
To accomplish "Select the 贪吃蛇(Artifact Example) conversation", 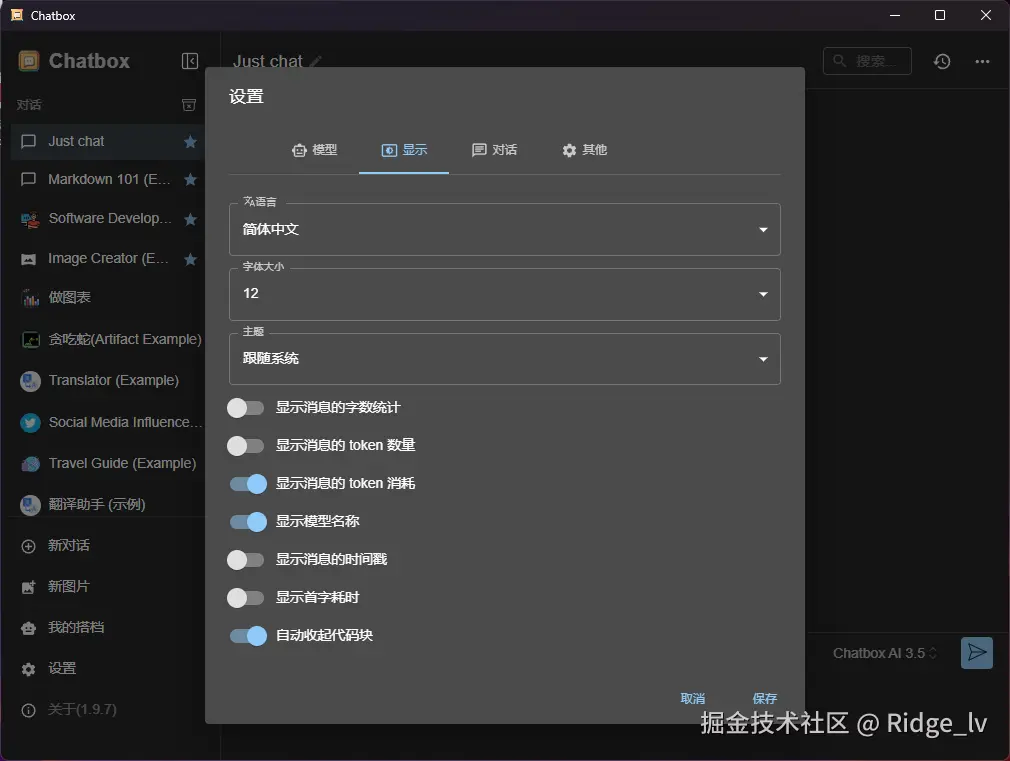I will click(107, 339).
